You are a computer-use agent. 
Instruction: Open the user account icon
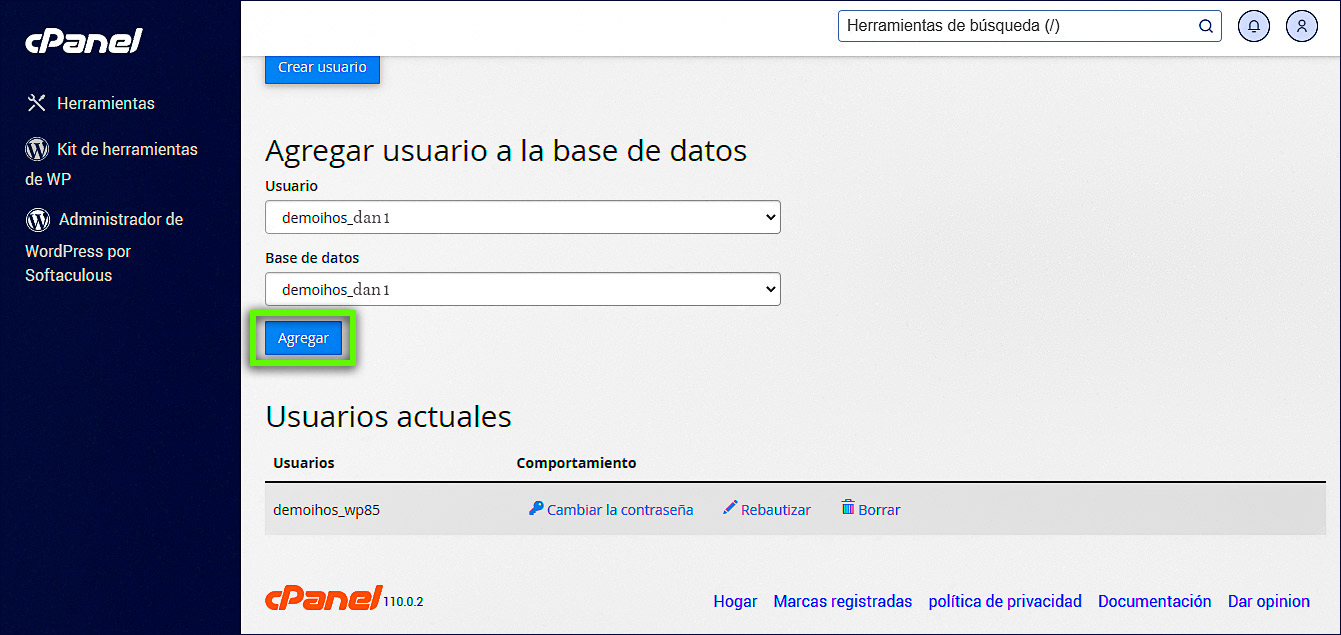(x=1301, y=26)
